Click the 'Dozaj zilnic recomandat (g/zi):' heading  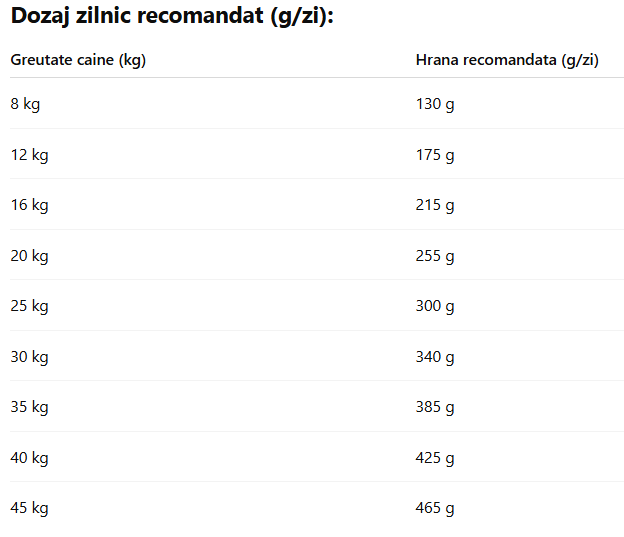tap(172, 17)
